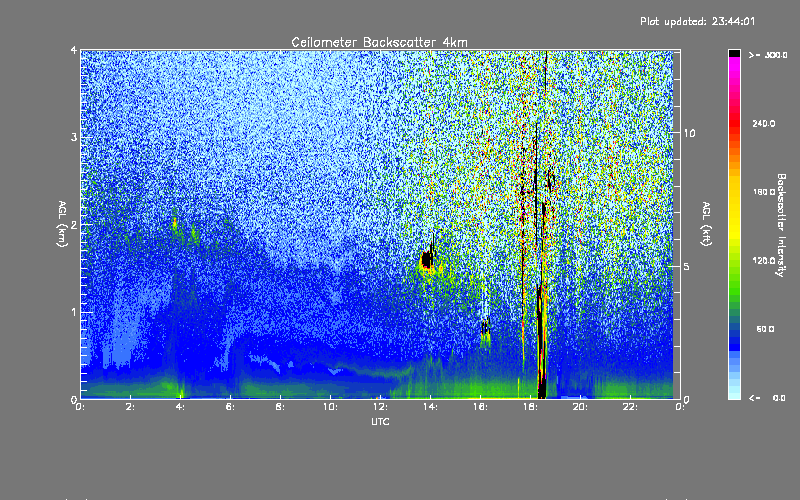Click the "14:" UTC tick label

430,407
